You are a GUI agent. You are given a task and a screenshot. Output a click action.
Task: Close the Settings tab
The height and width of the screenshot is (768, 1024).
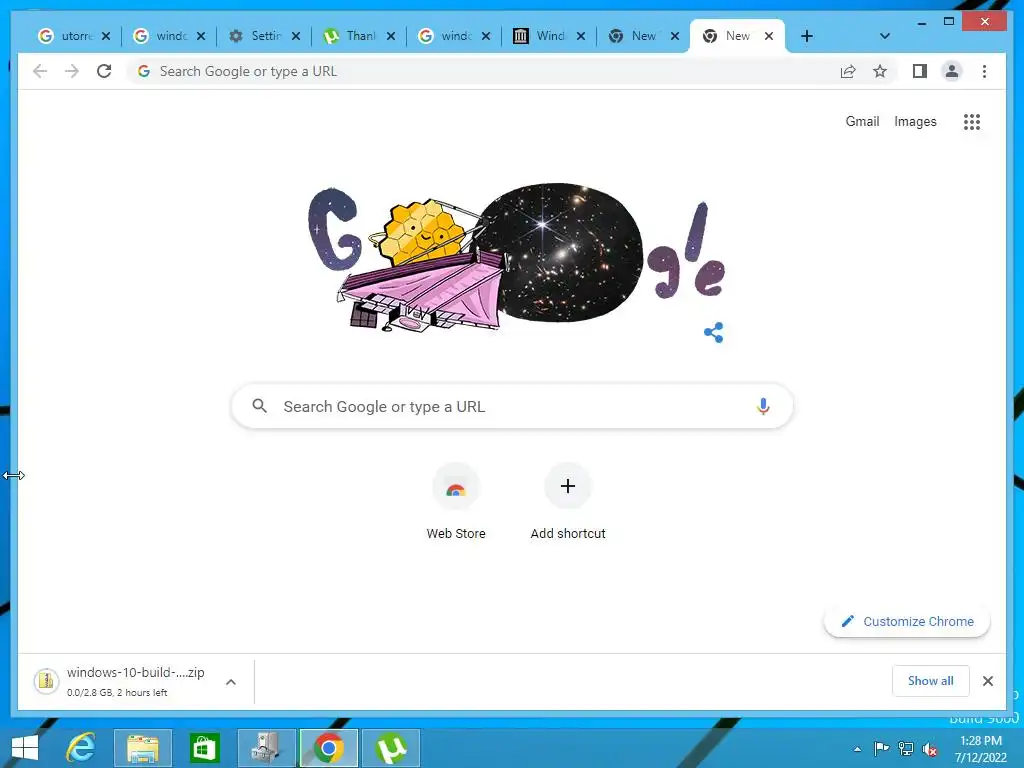296,36
